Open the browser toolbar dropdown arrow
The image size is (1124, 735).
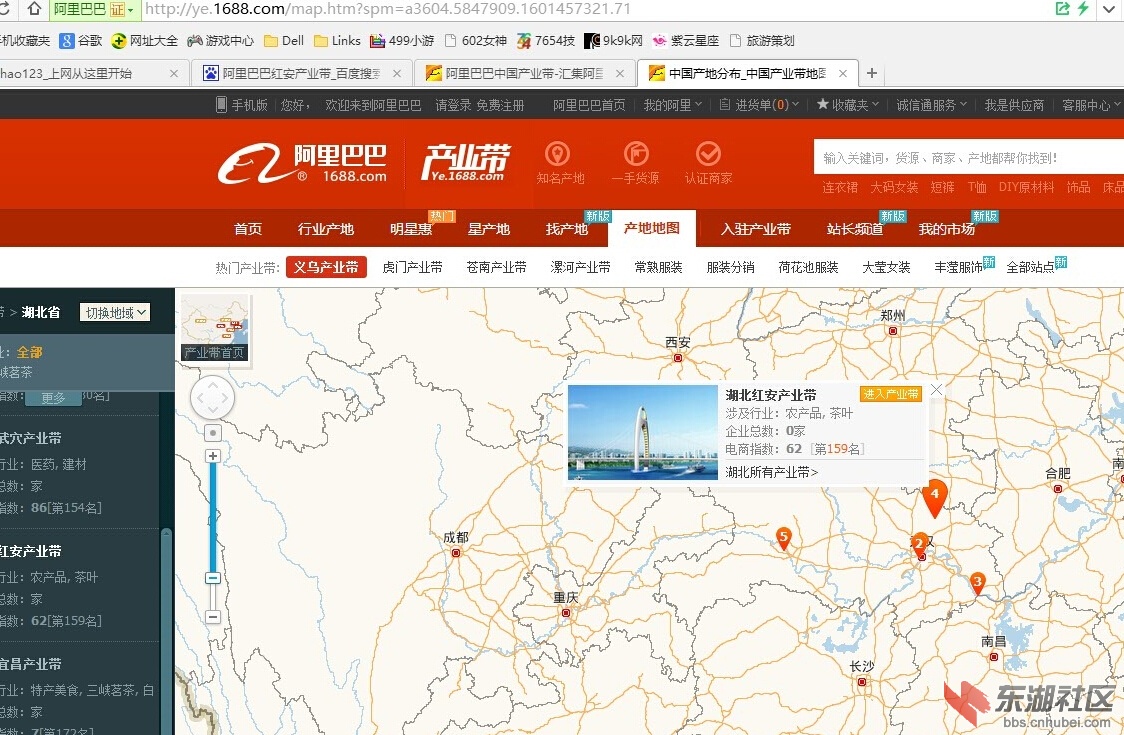click(x=1110, y=9)
